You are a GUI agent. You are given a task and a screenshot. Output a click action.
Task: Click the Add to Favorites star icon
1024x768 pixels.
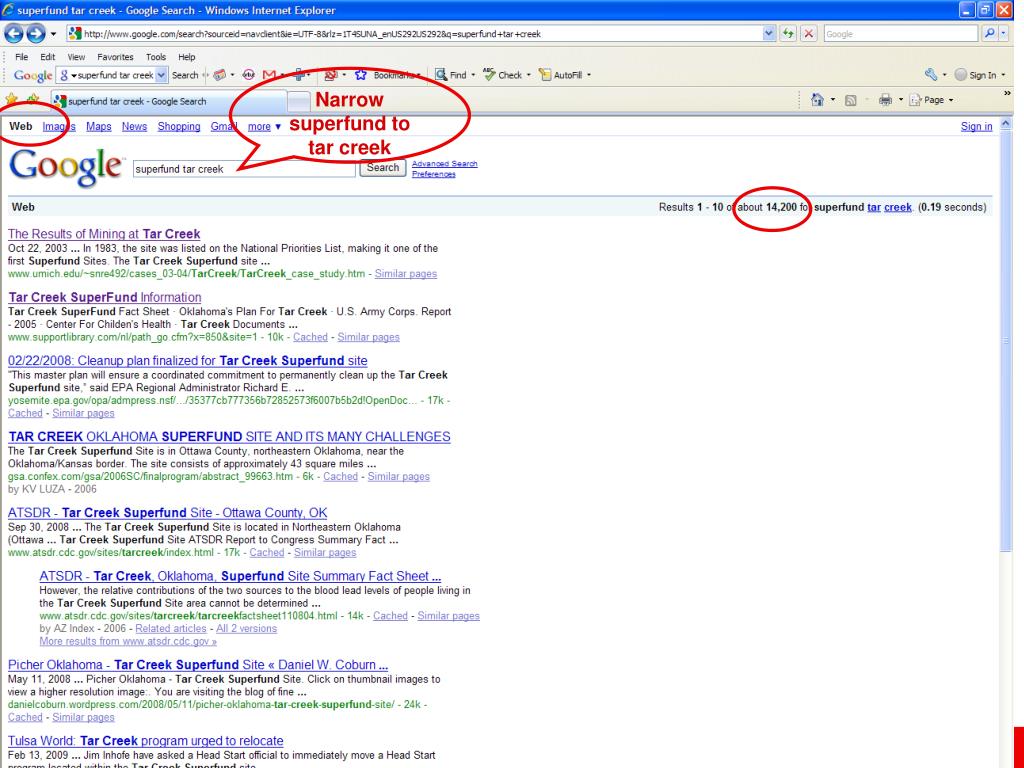33,100
